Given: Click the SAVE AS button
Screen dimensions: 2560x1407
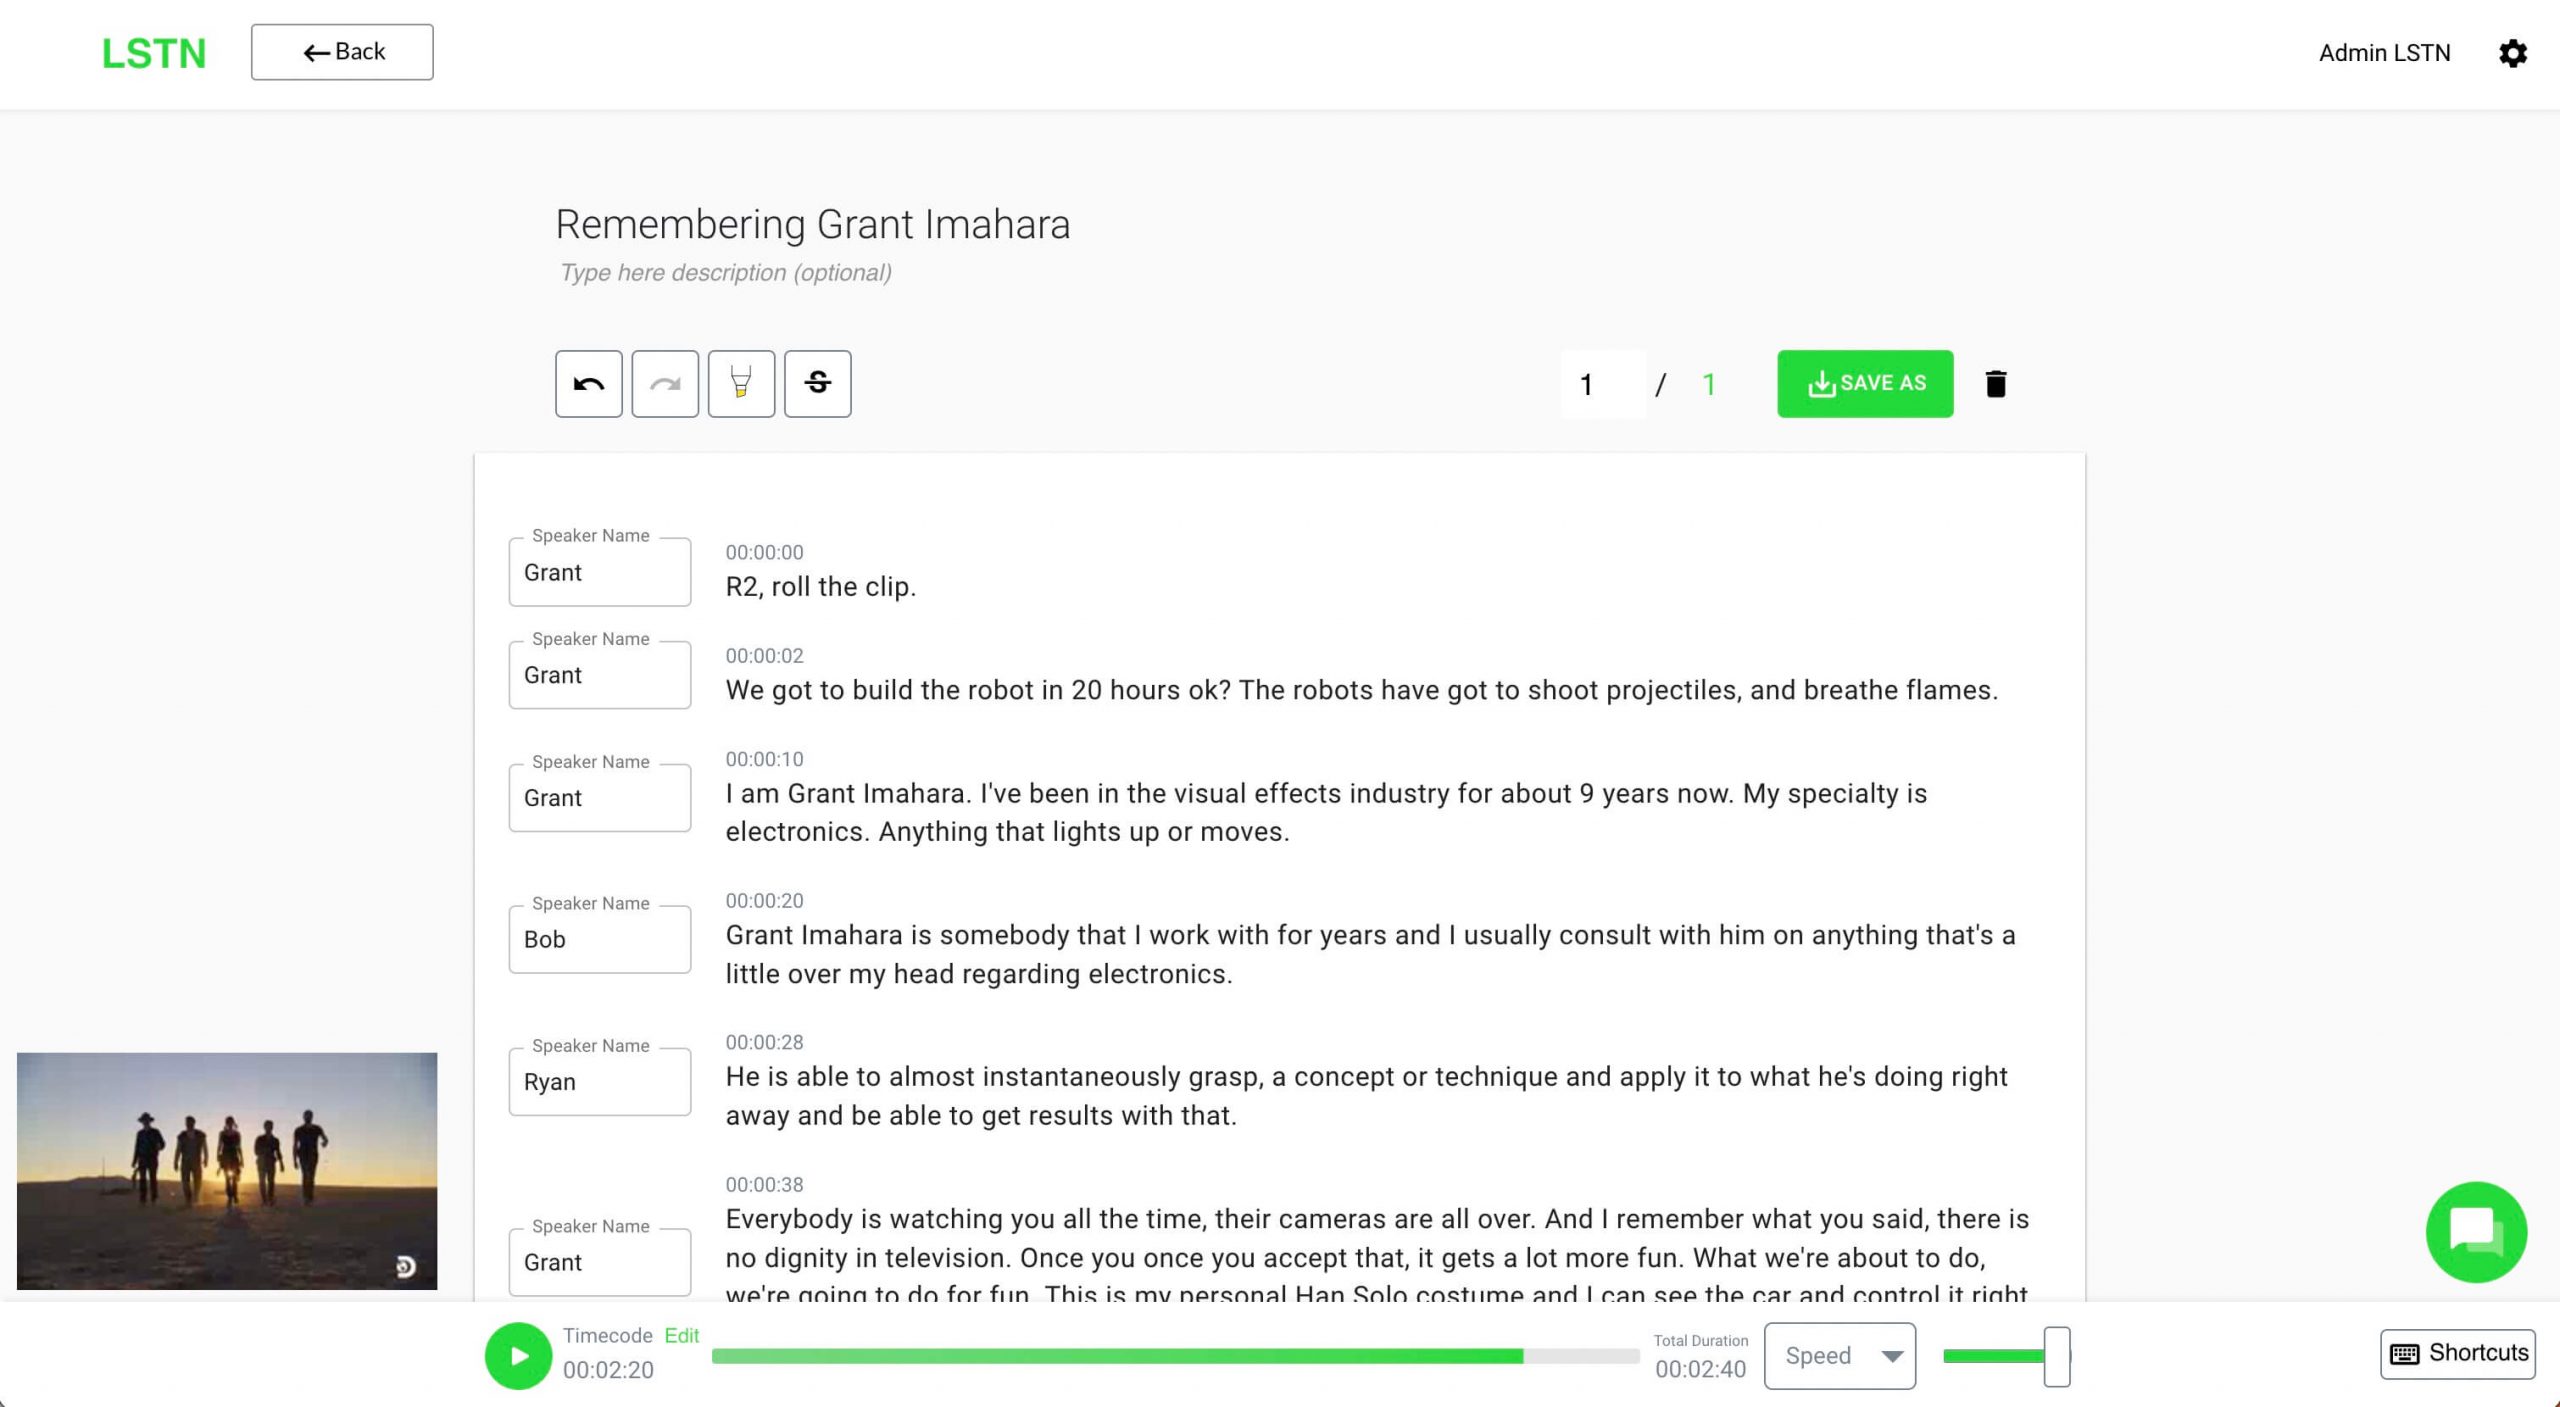Looking at the screenshot, I should click(x=1865, y=384).
